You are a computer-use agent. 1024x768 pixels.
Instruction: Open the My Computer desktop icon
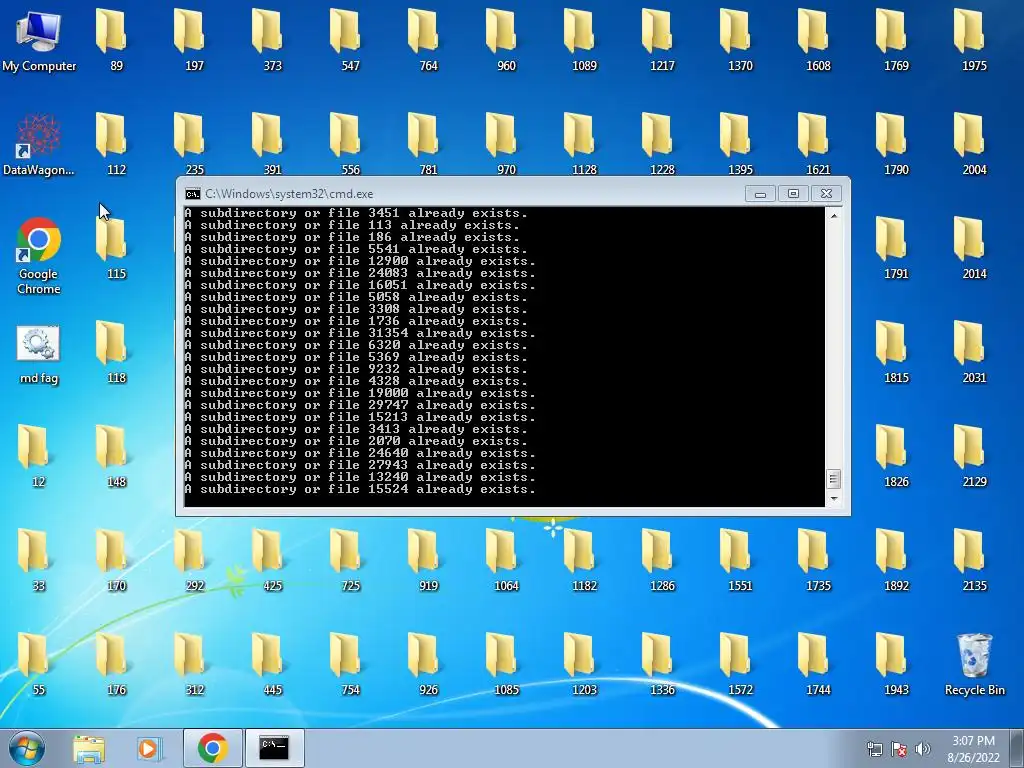[39, 40]
